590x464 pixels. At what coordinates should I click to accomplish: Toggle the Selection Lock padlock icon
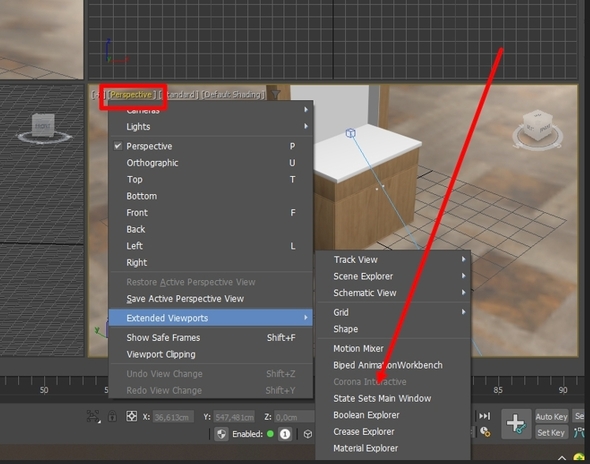112,416
